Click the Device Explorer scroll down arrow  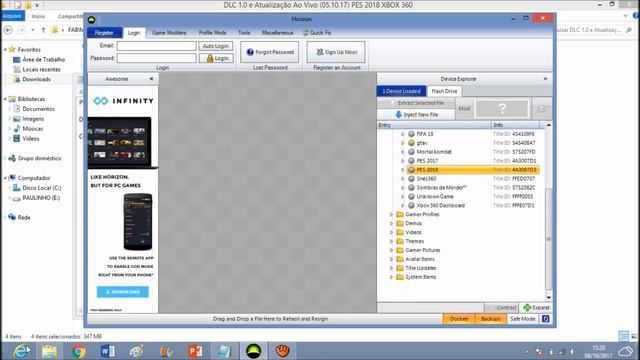click(549, 298)
